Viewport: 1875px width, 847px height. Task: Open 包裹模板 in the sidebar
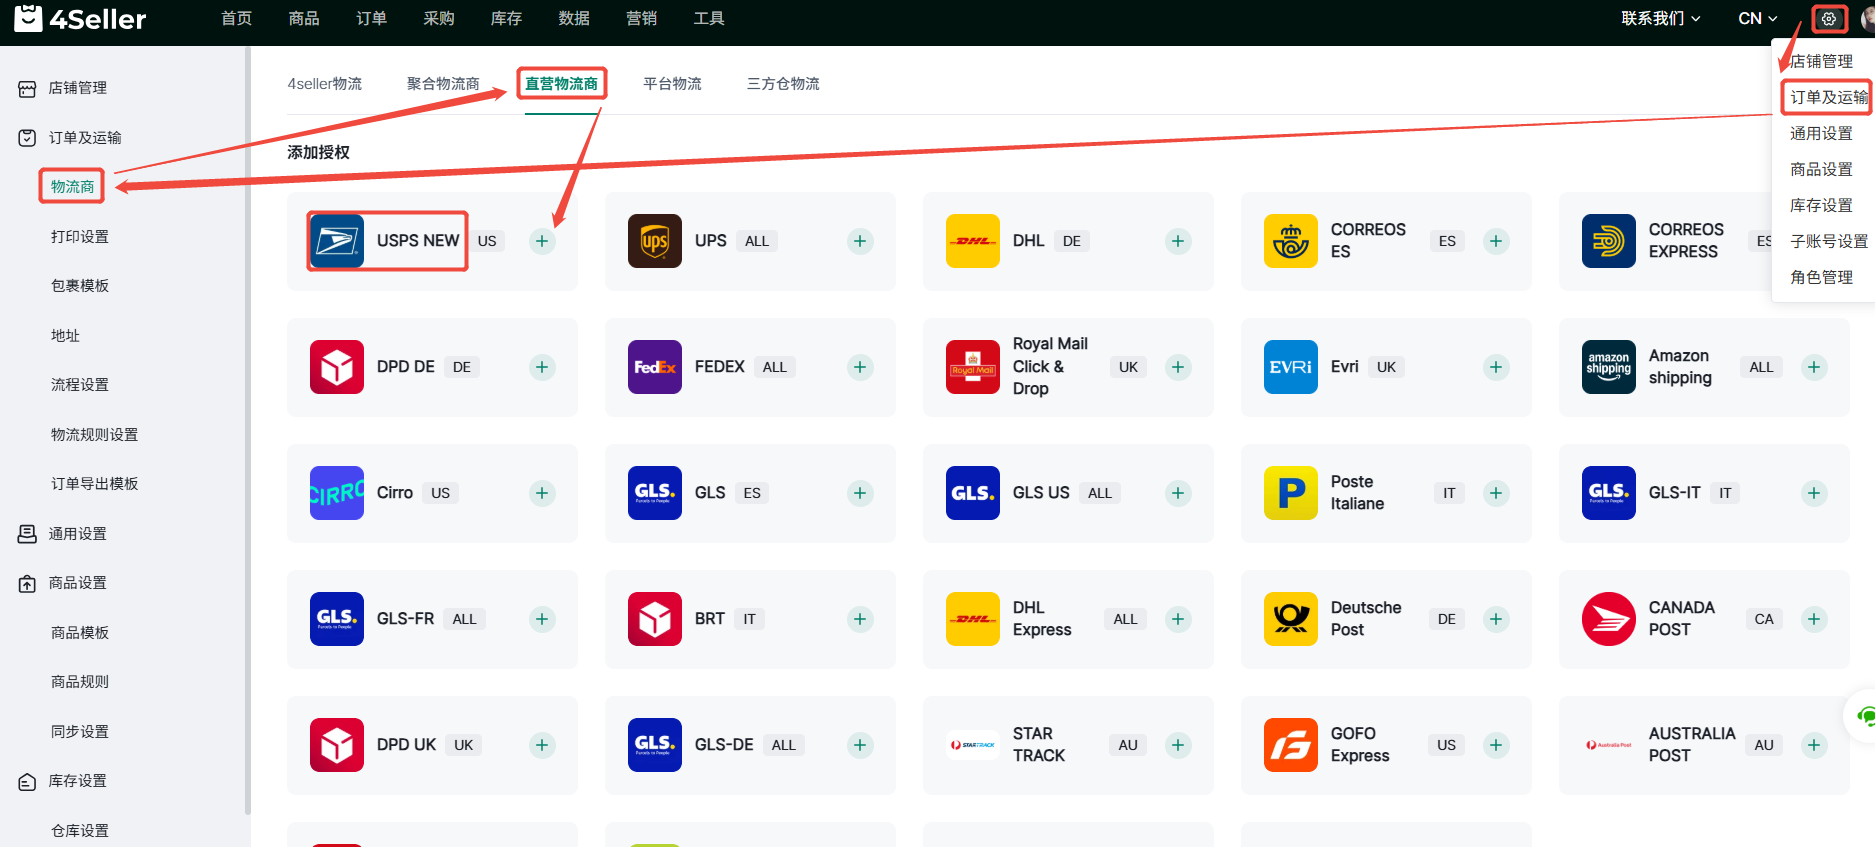(x=80, y=286)
